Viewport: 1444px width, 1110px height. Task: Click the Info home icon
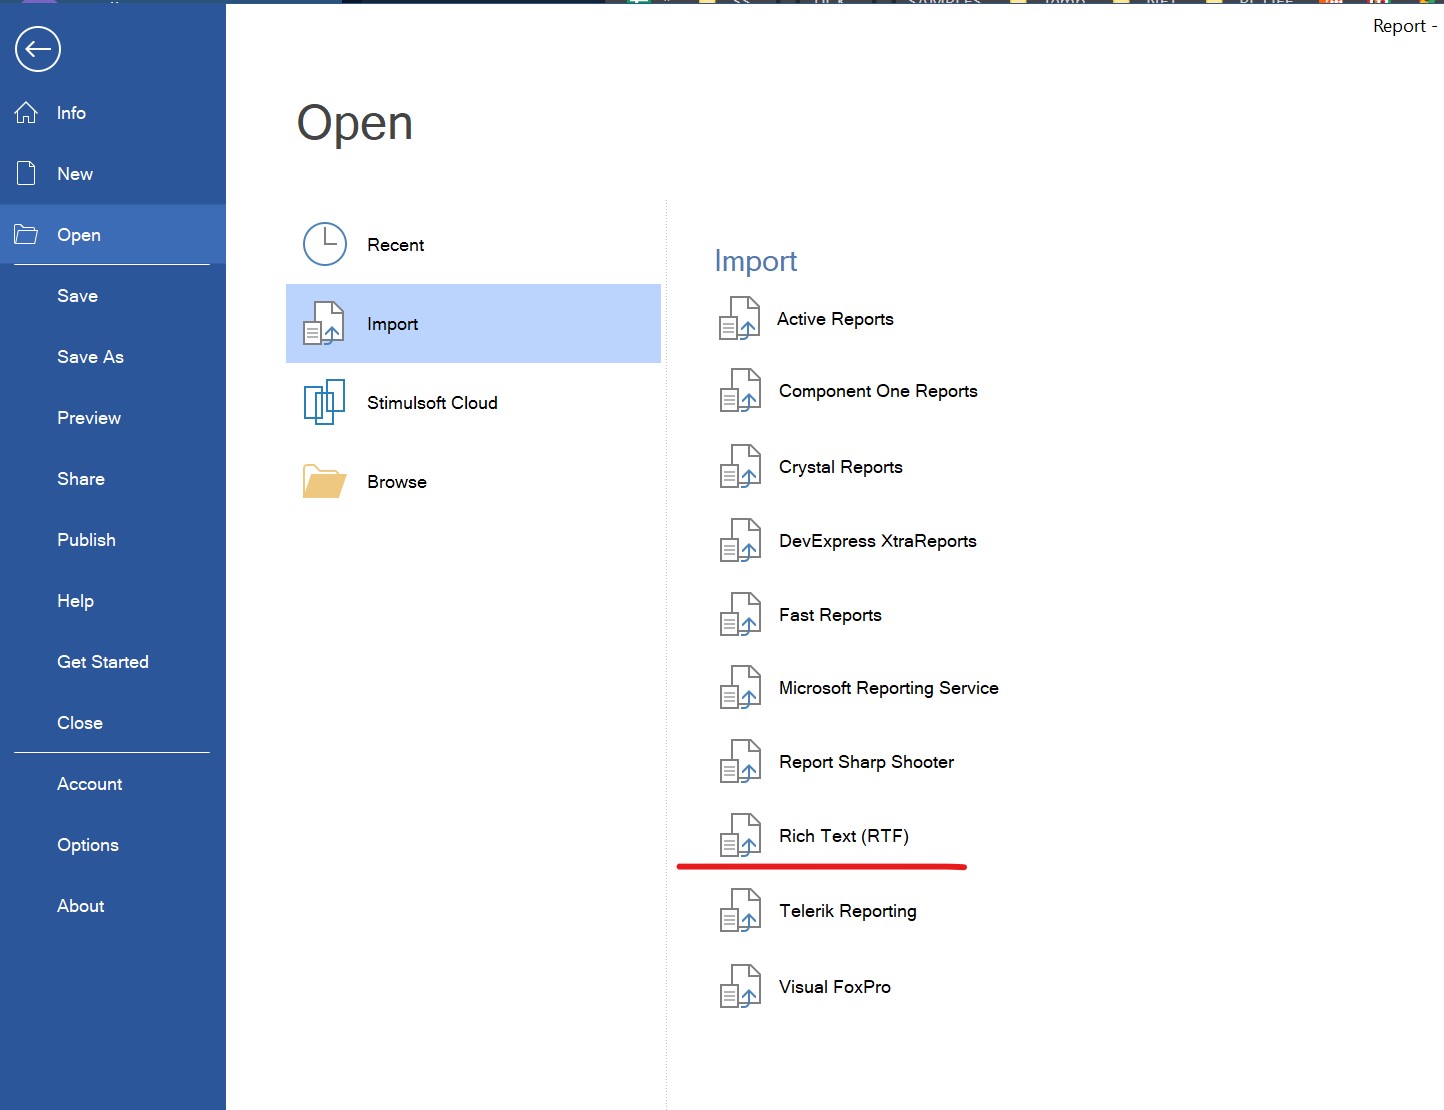click(26, 112)
